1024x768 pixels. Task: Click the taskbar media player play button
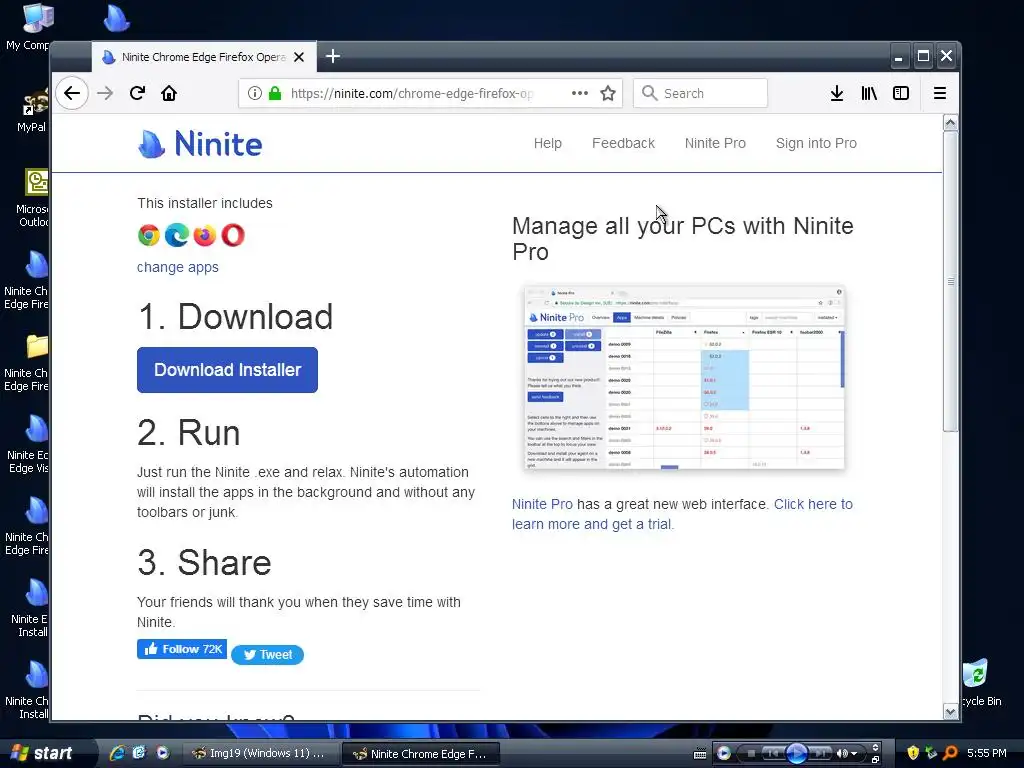pyautogui.click(x=796, y=754)
